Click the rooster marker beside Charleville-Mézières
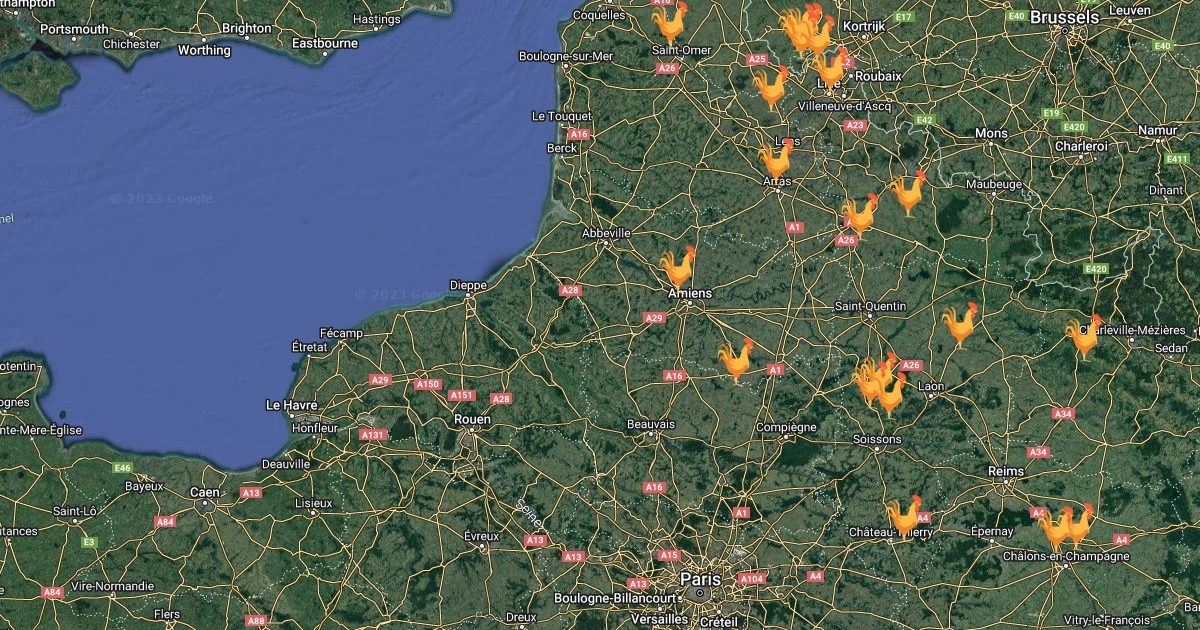The height and width of the screenshot is (630, 1200). coord(1083,337)
